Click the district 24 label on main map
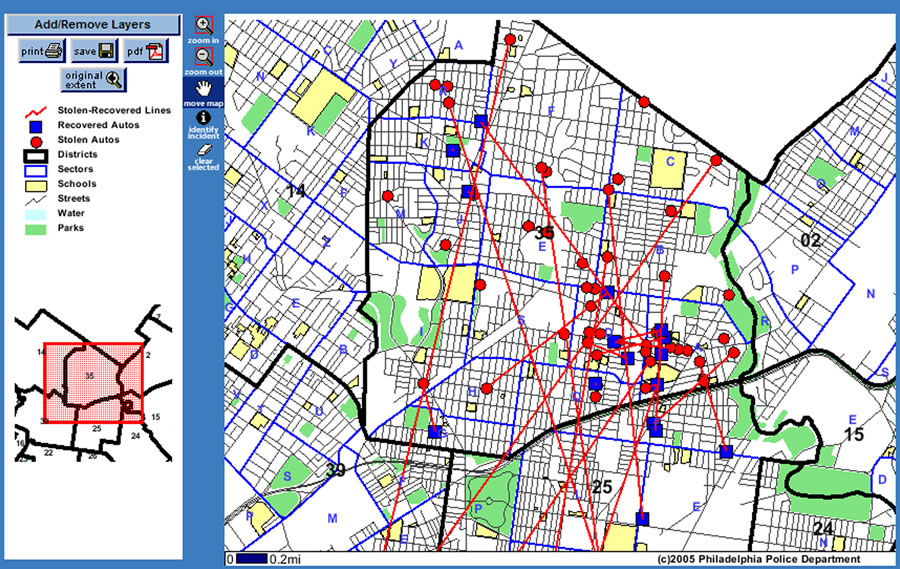Image resolution: width=900 pixels, height=569 pixels. coord(823,527)
